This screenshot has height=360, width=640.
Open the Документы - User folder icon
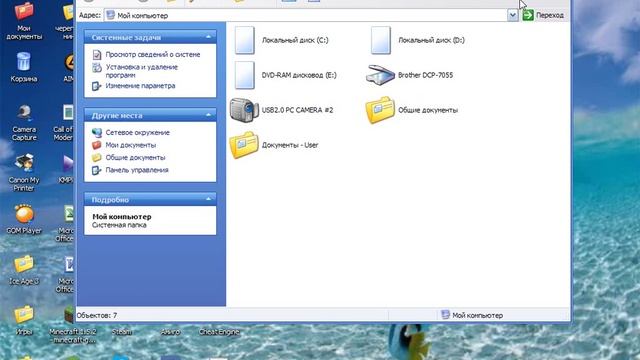[244, 145]
